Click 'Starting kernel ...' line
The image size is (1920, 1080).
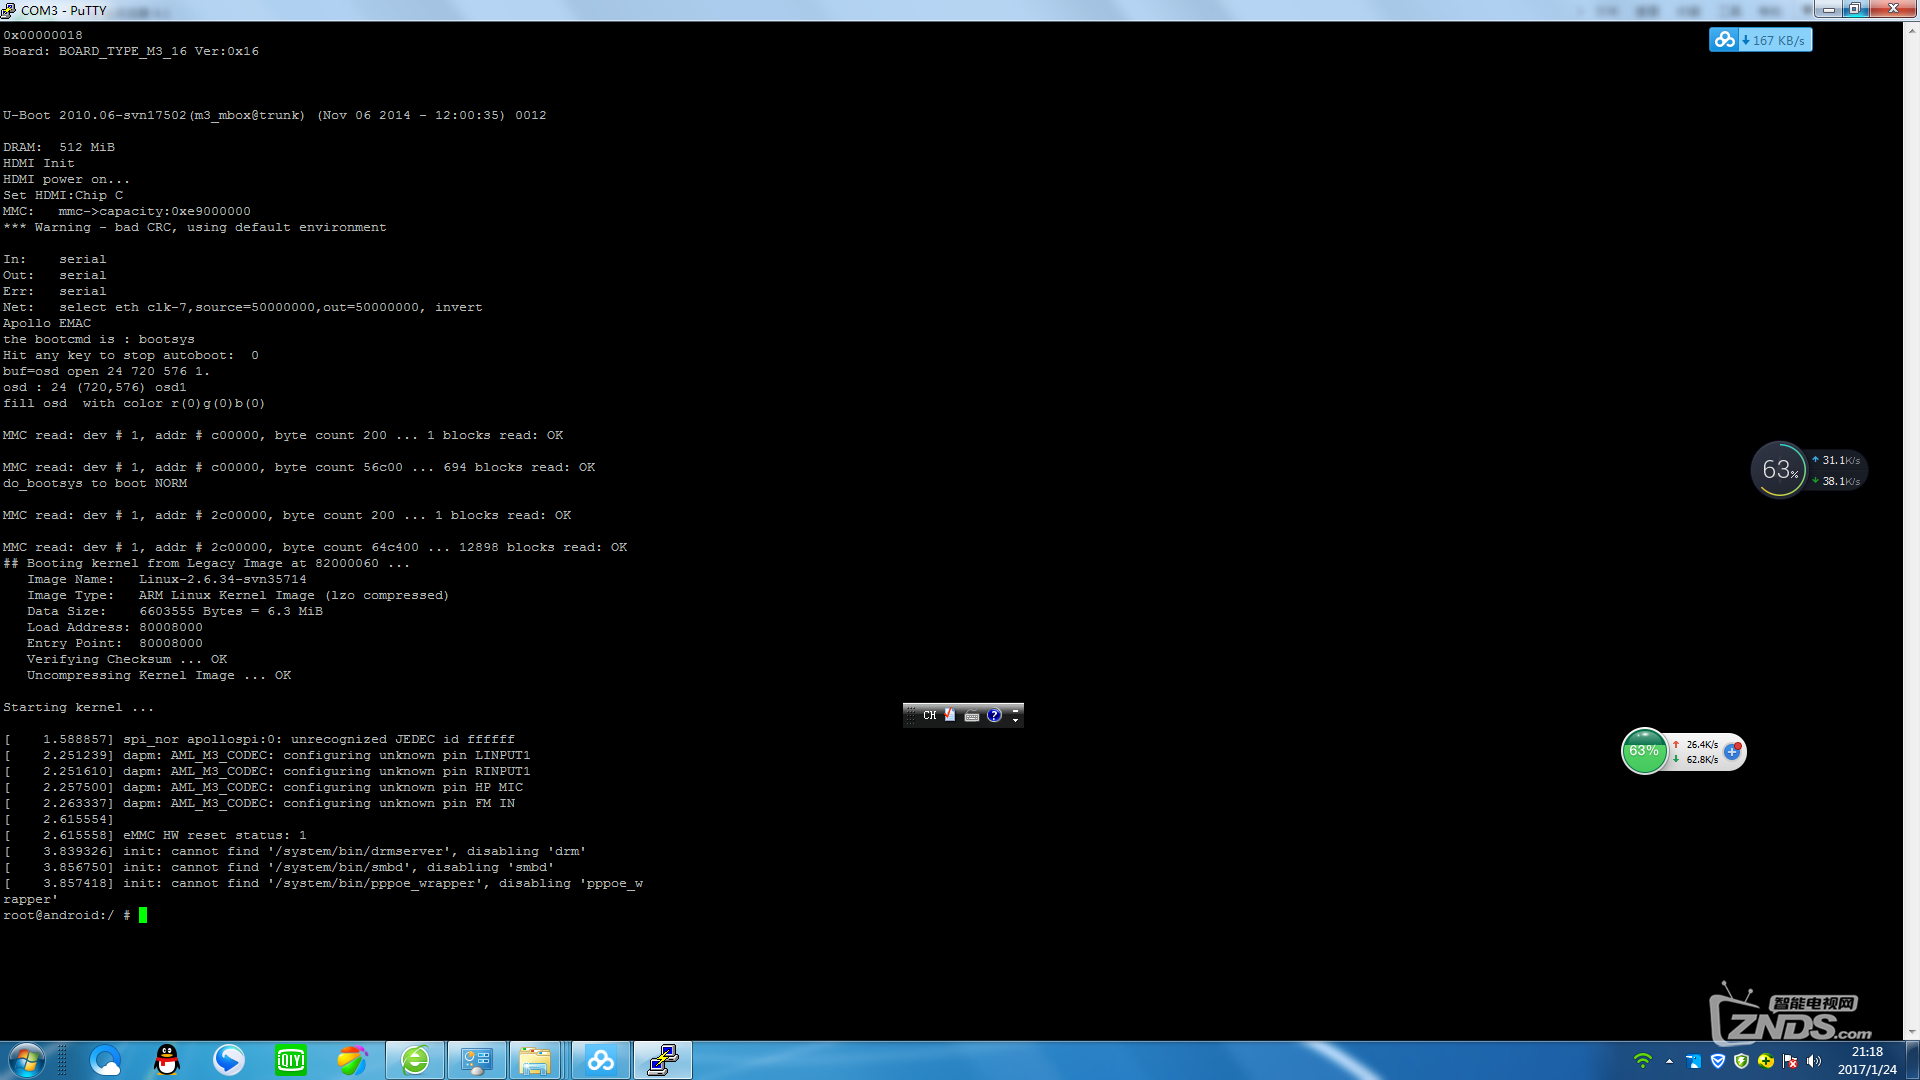coord(78,707)
